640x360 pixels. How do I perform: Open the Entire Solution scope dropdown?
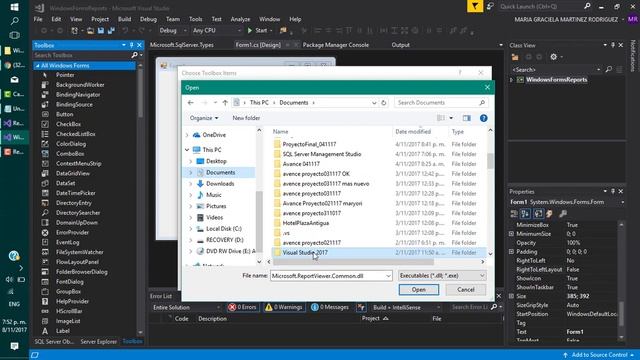pos(186,307)
